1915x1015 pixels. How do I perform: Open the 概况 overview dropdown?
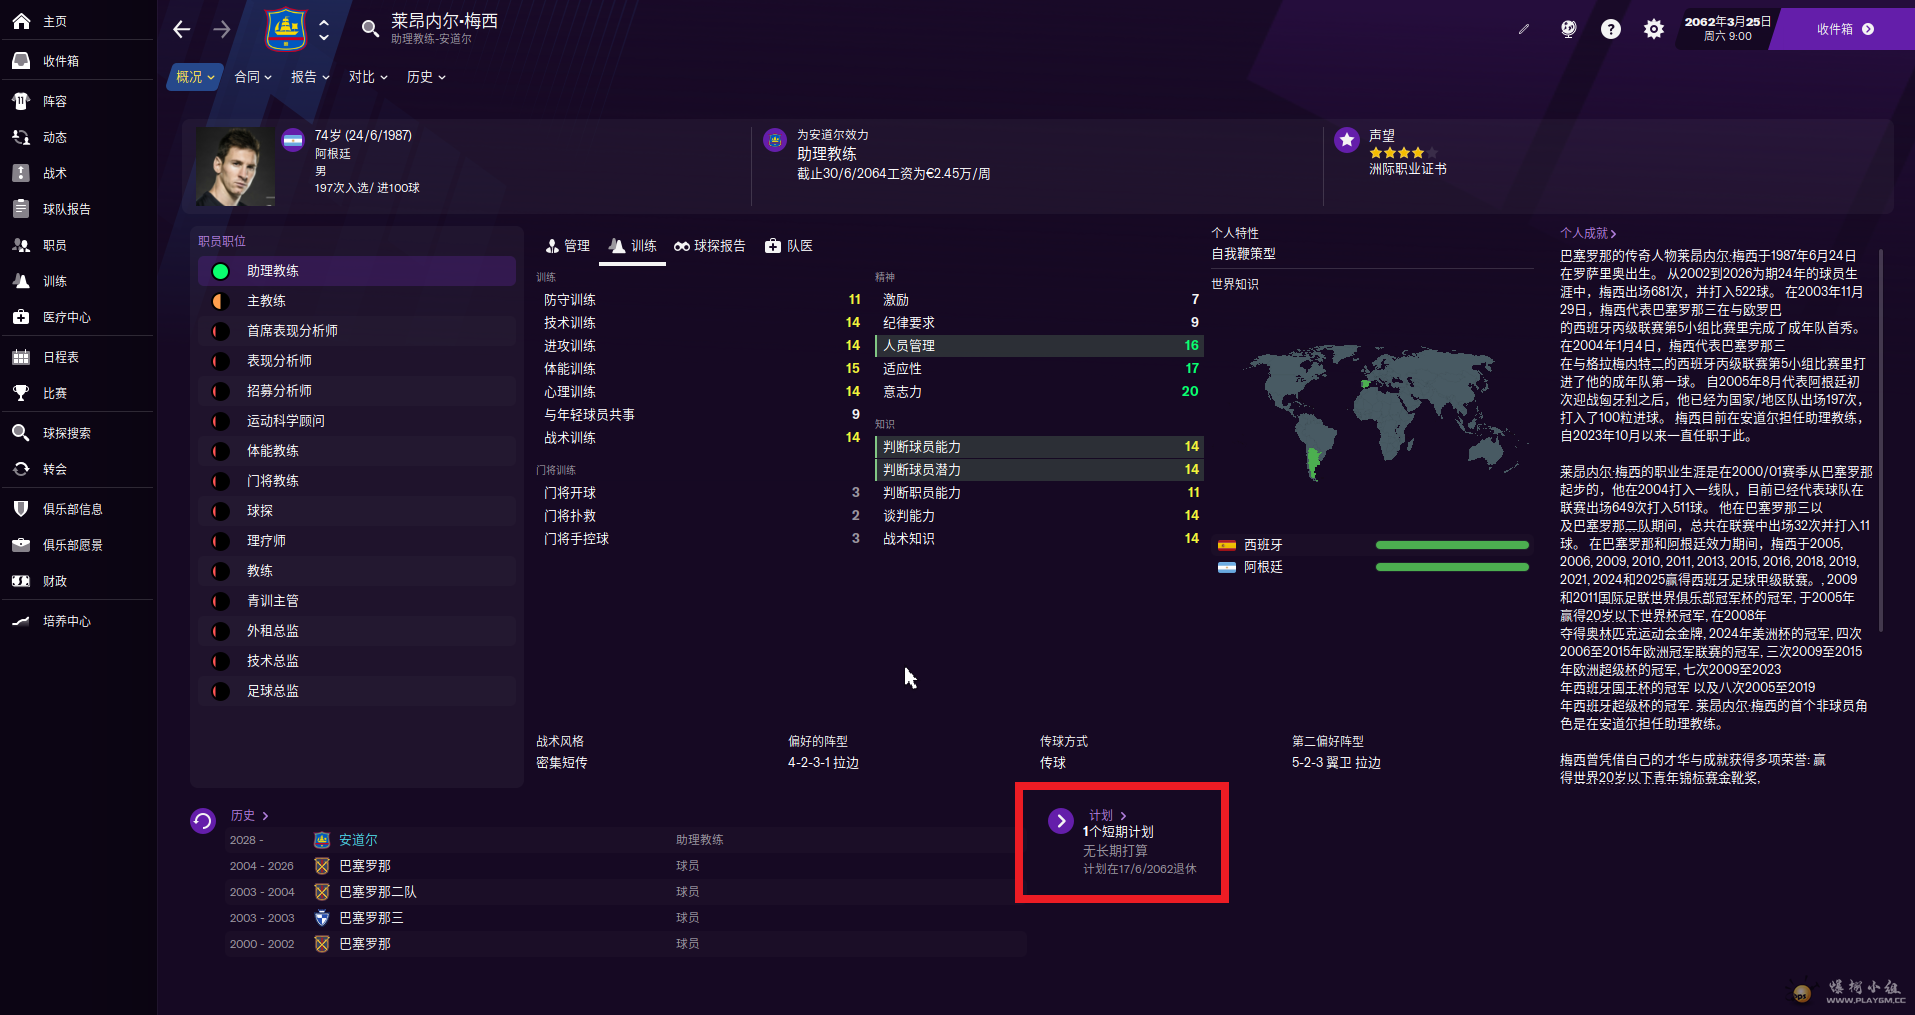coord(195,77)
